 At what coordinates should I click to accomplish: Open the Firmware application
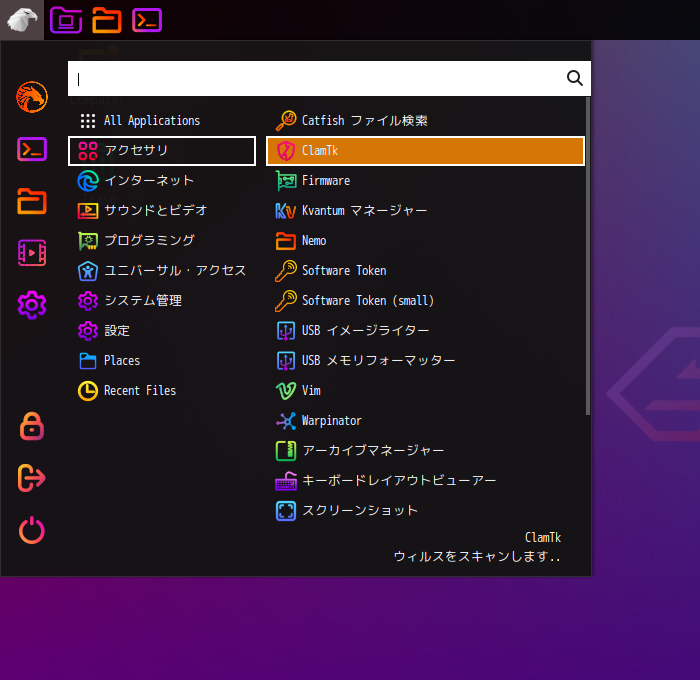click(425, 181)
